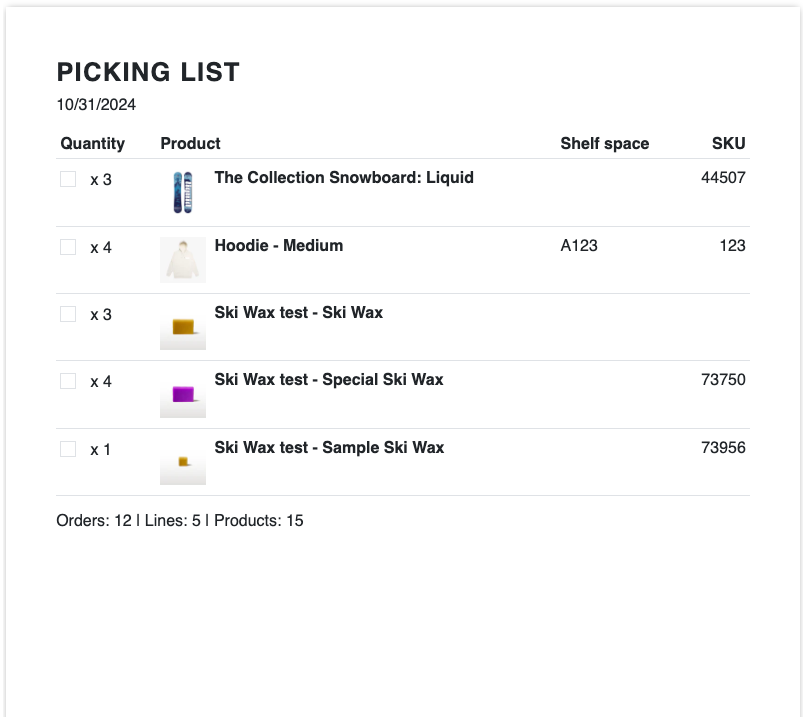Screen dimensions: 806x717
Task: Click the Orders, Lines, Products summary line
Action: [x=180, y=521]
